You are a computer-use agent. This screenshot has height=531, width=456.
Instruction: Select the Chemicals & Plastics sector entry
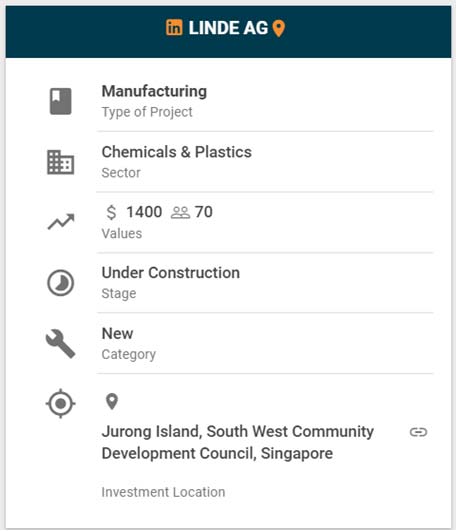coord(177,152)
